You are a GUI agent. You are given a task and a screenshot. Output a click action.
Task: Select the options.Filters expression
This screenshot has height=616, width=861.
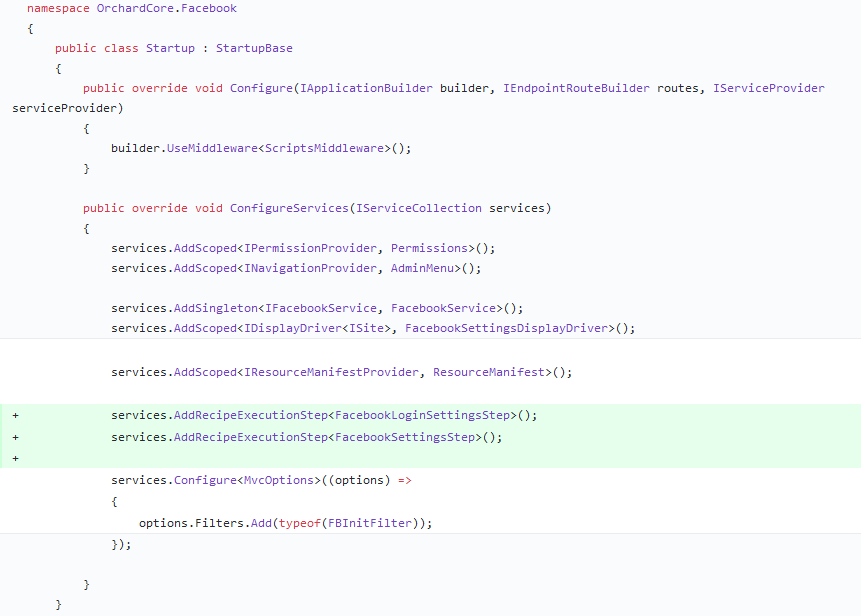point(191,523)
